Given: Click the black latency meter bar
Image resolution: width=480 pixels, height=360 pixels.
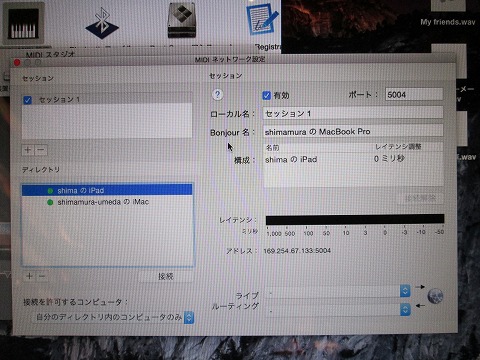Looking at the screenshot, I should coord(355,219).
